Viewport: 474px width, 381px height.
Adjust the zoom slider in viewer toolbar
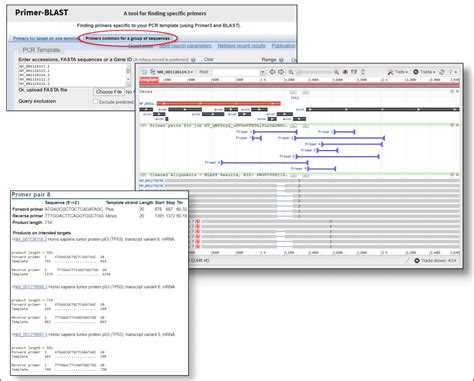tap(313, 72)
